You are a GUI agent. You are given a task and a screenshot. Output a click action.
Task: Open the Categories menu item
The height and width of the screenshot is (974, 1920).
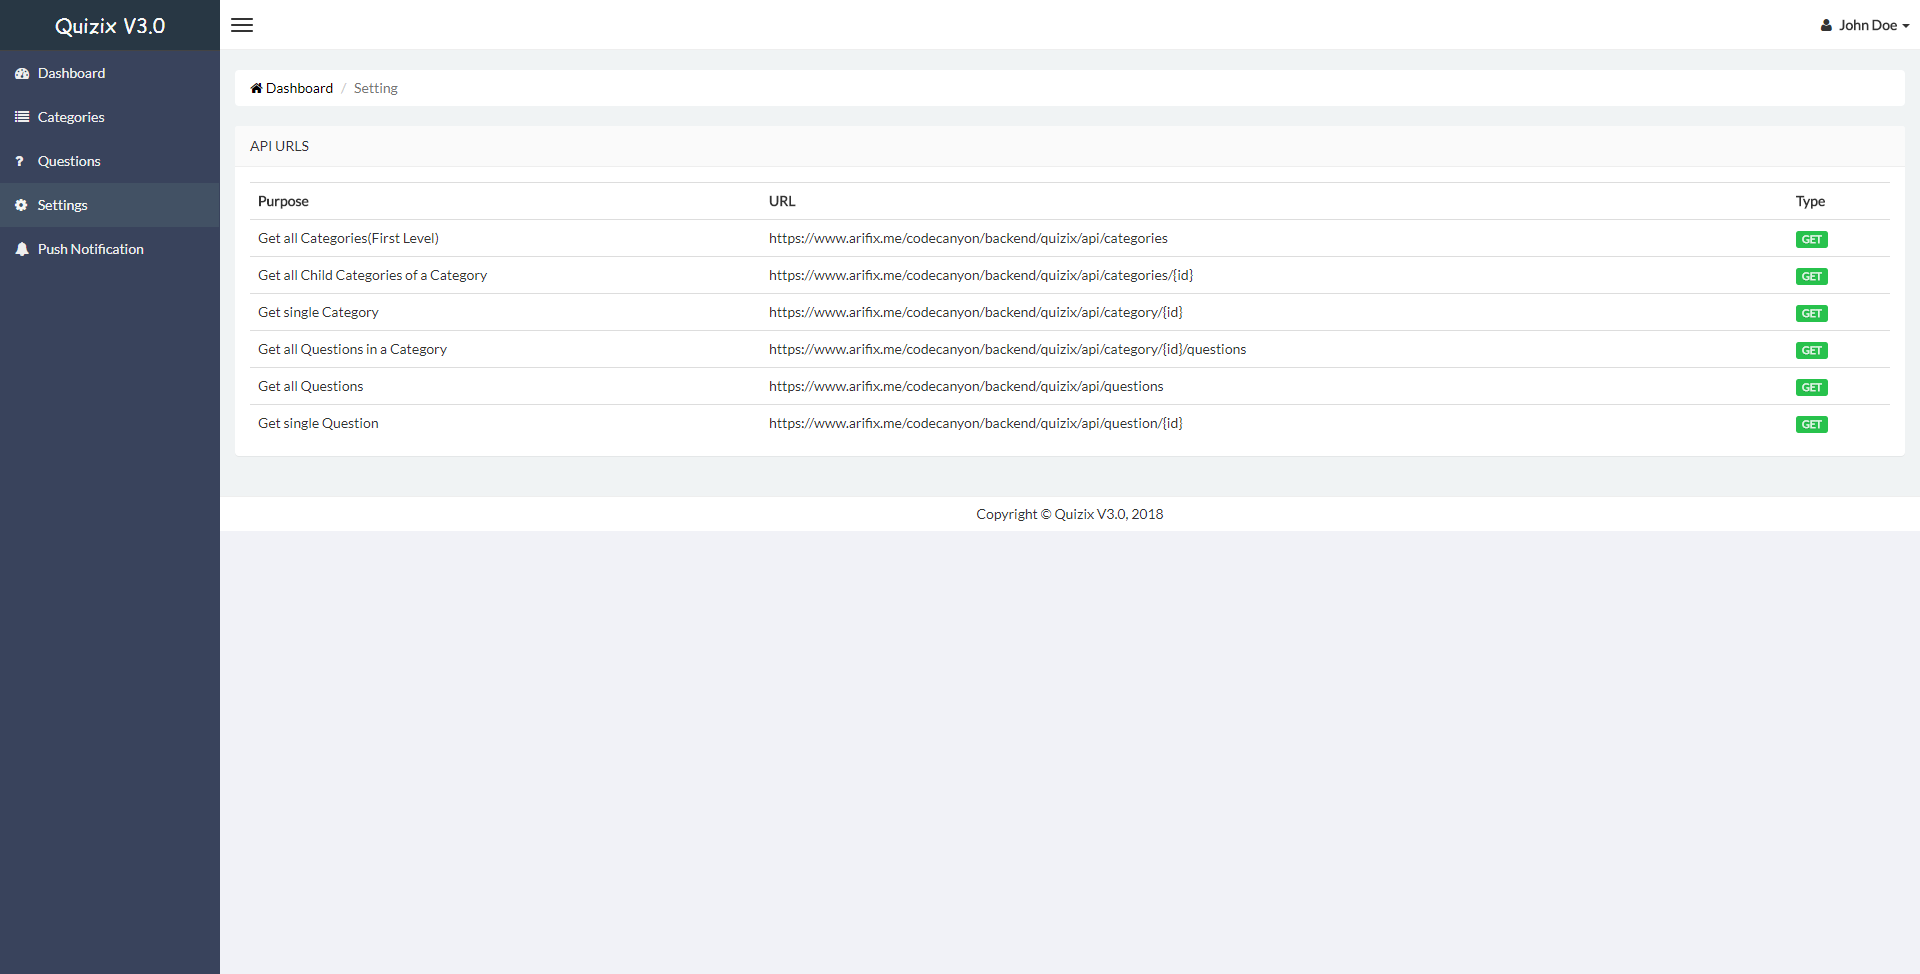pyautogui.click(x=71, y=117)
